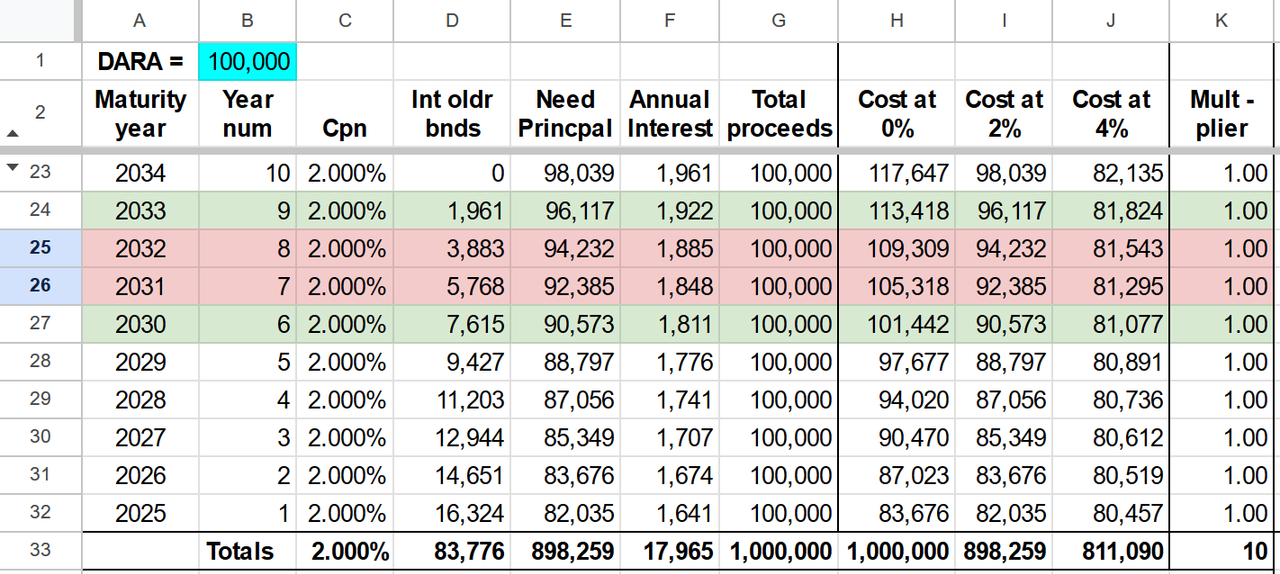The image size is (1280, 574).
Task: Click the 'Totals' label cell
Action: coord(248,551)
